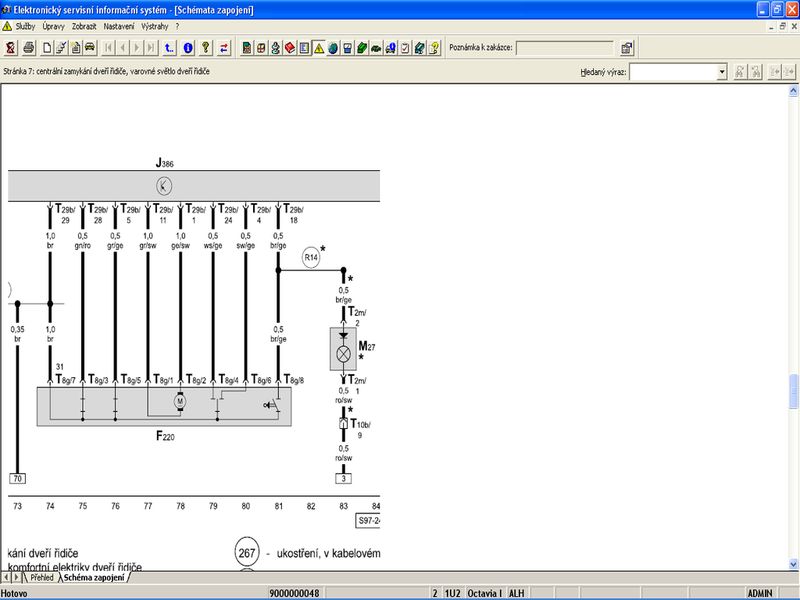Click the car icon in the toolbar
Image resolution: width=800 pixels, height=600 pixels.
pyautogui.click(x=91, y=47)
